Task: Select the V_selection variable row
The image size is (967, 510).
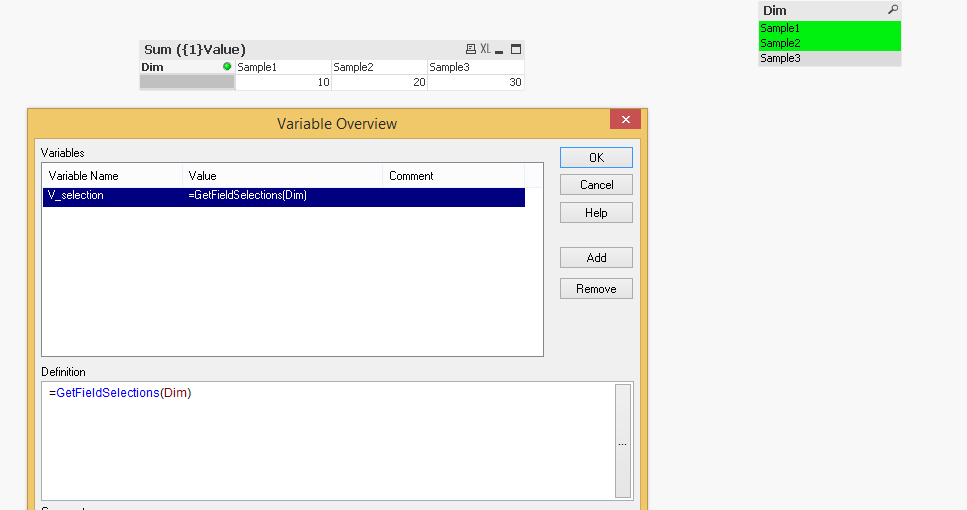Action: click(284, 197)
